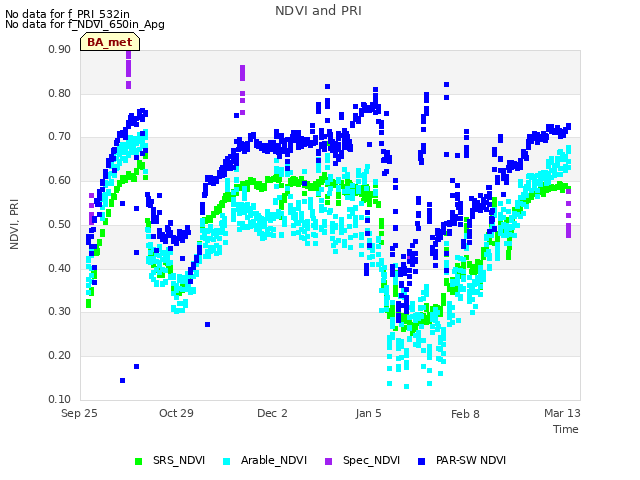Click the Mar 13 x-axis label
Screen dimensions: 640x480
[x=562, y=413]
